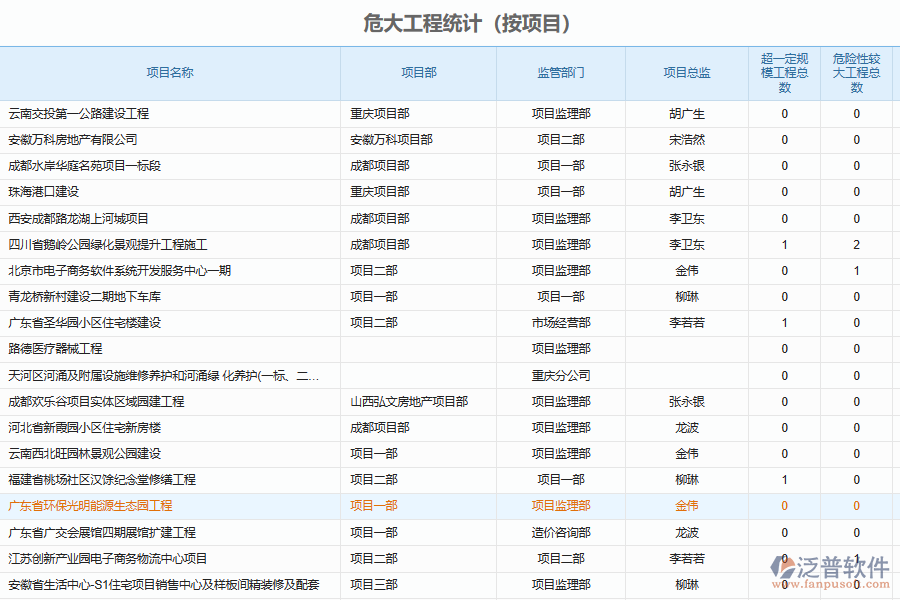Viewport: 900px width, 600px height.
Task: Click the value 2 in 四川省鹅岭公园 row
Action: click(856, 245)
